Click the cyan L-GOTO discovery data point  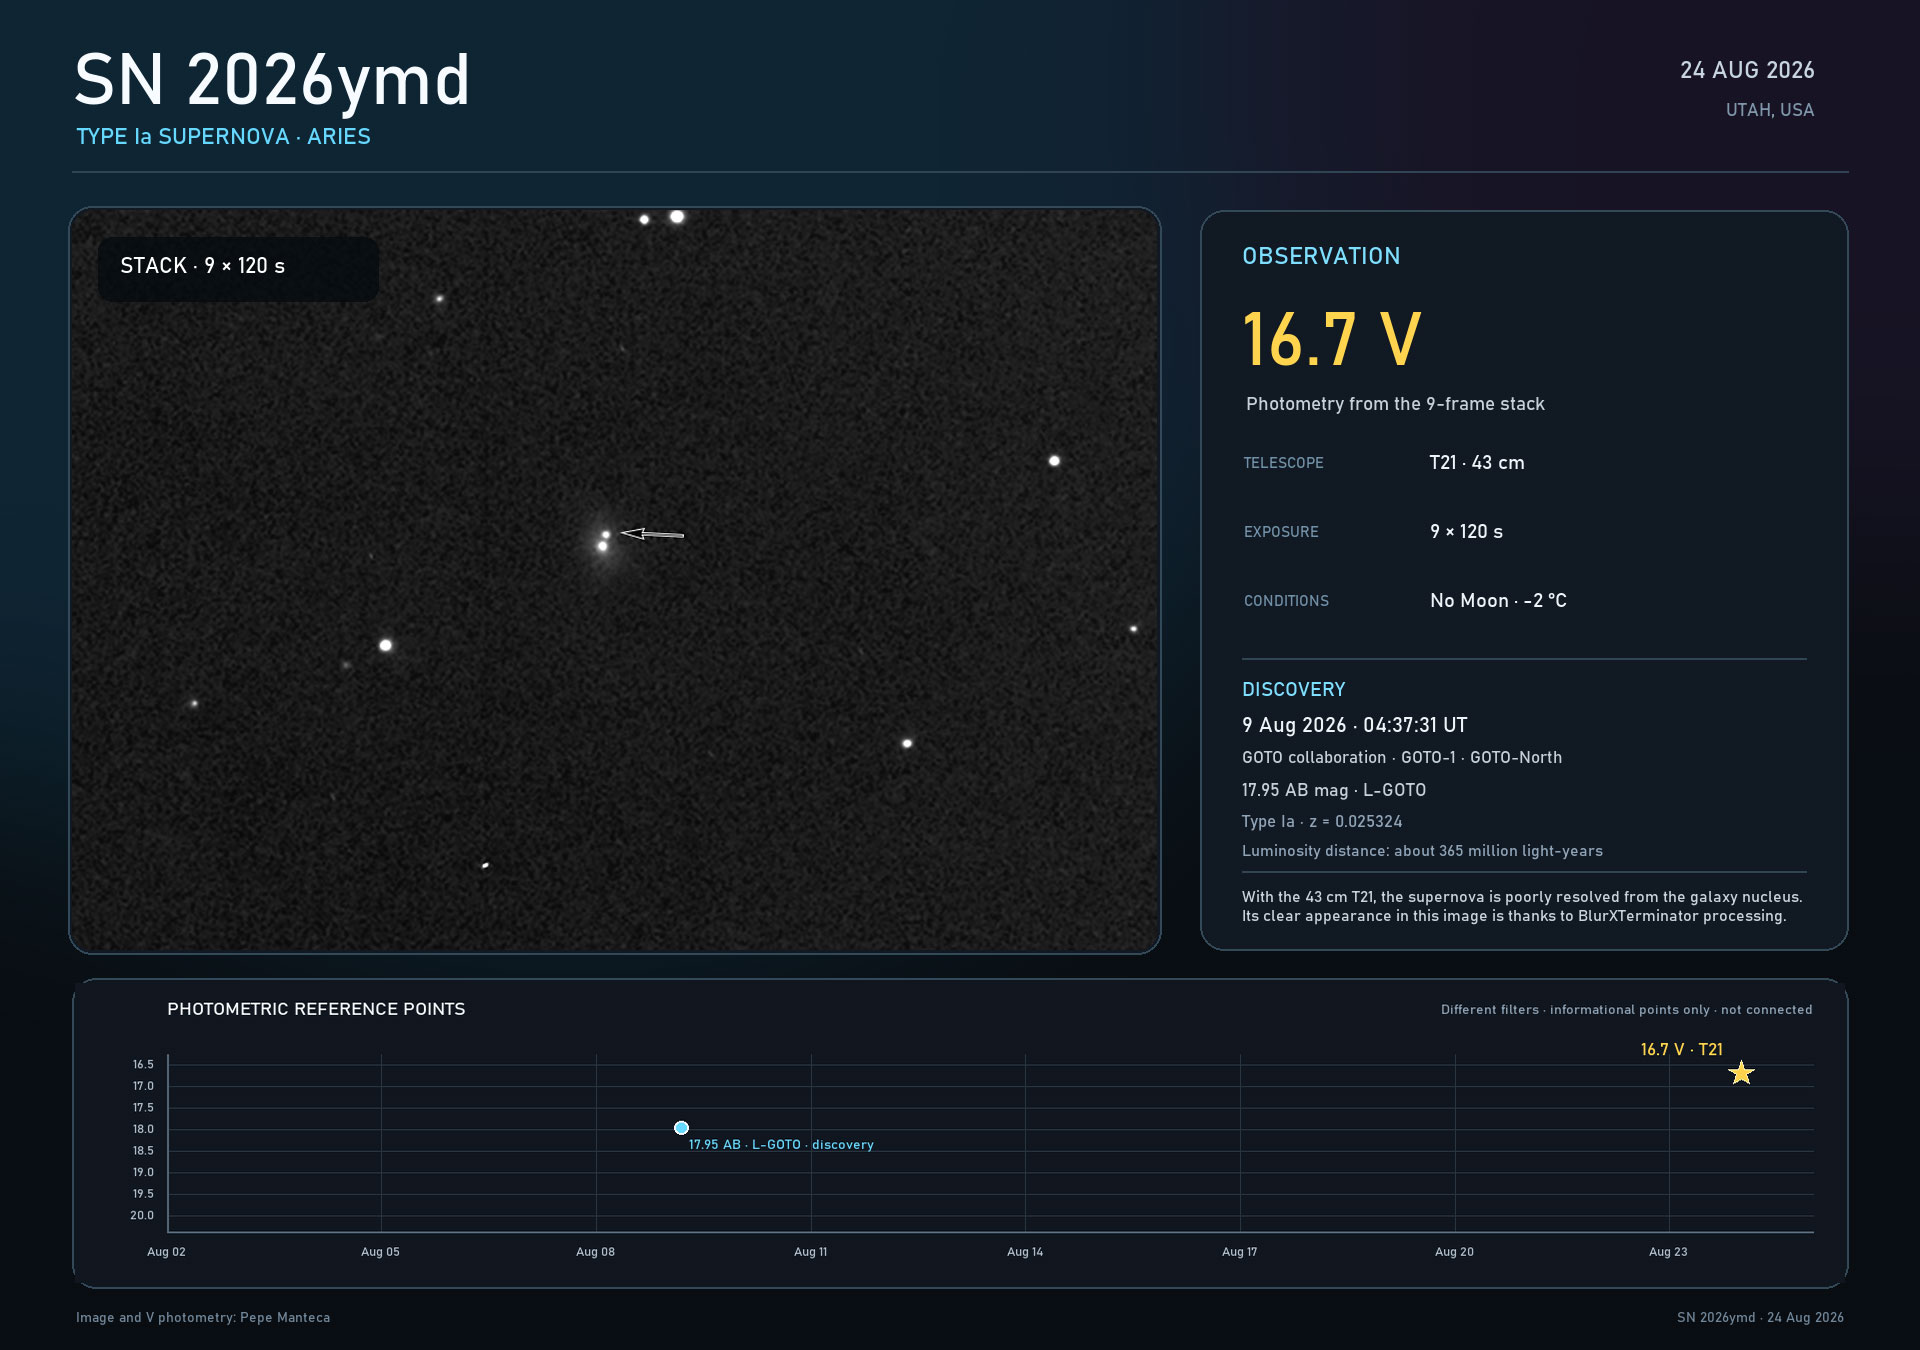[x=681, y=1128]
